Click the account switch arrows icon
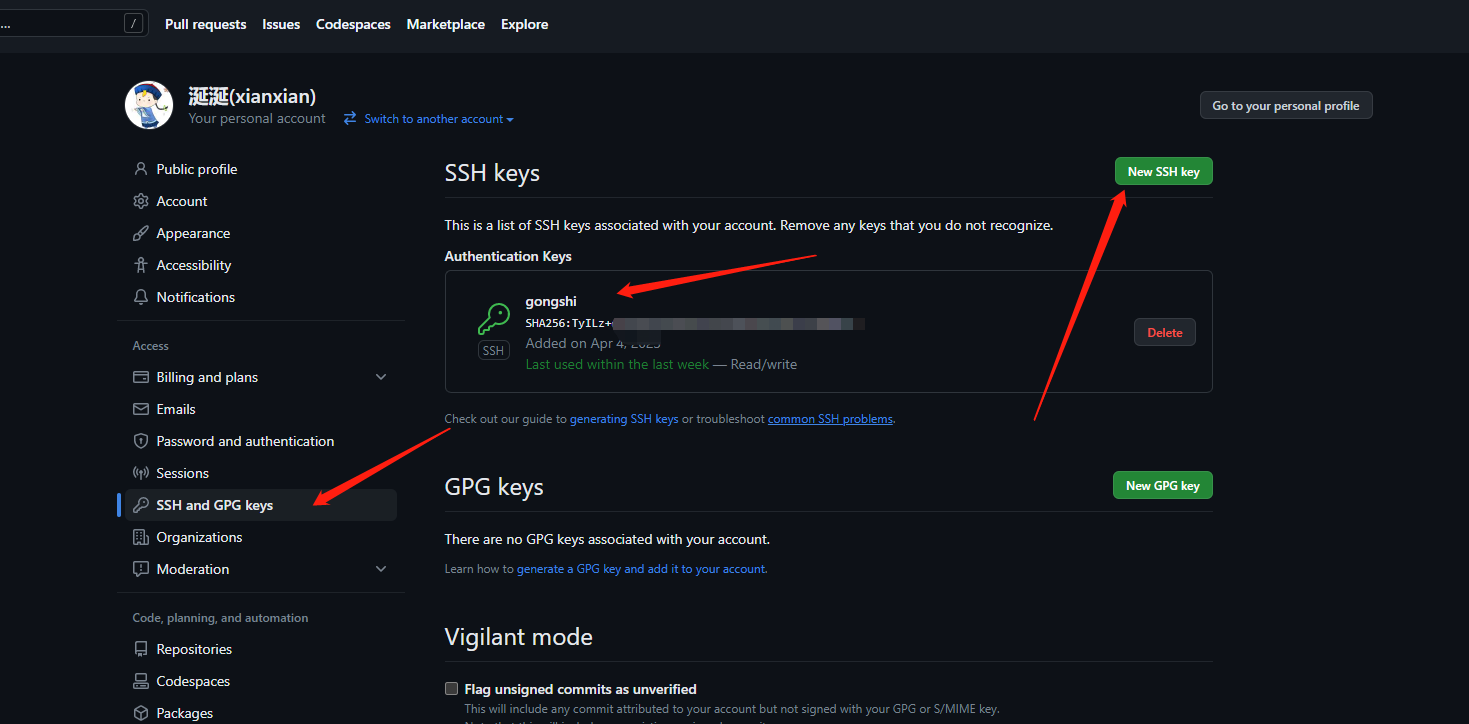 (x=350, y=118)
